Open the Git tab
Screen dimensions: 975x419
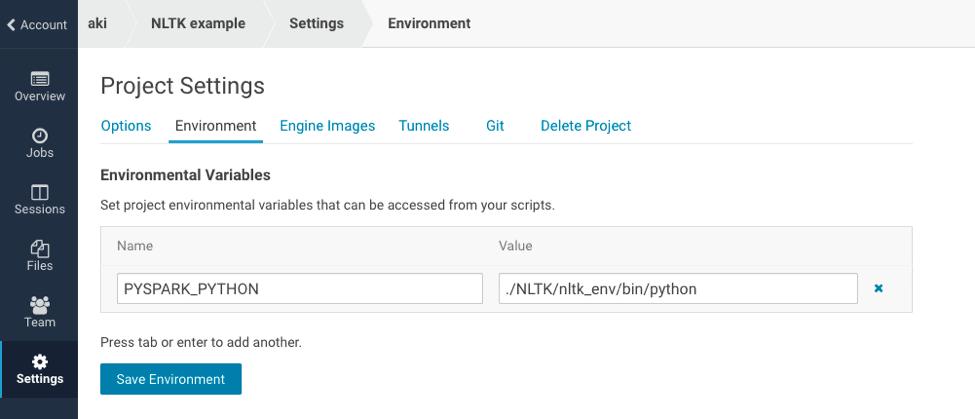pyautogui.click(x=495, y=126)
